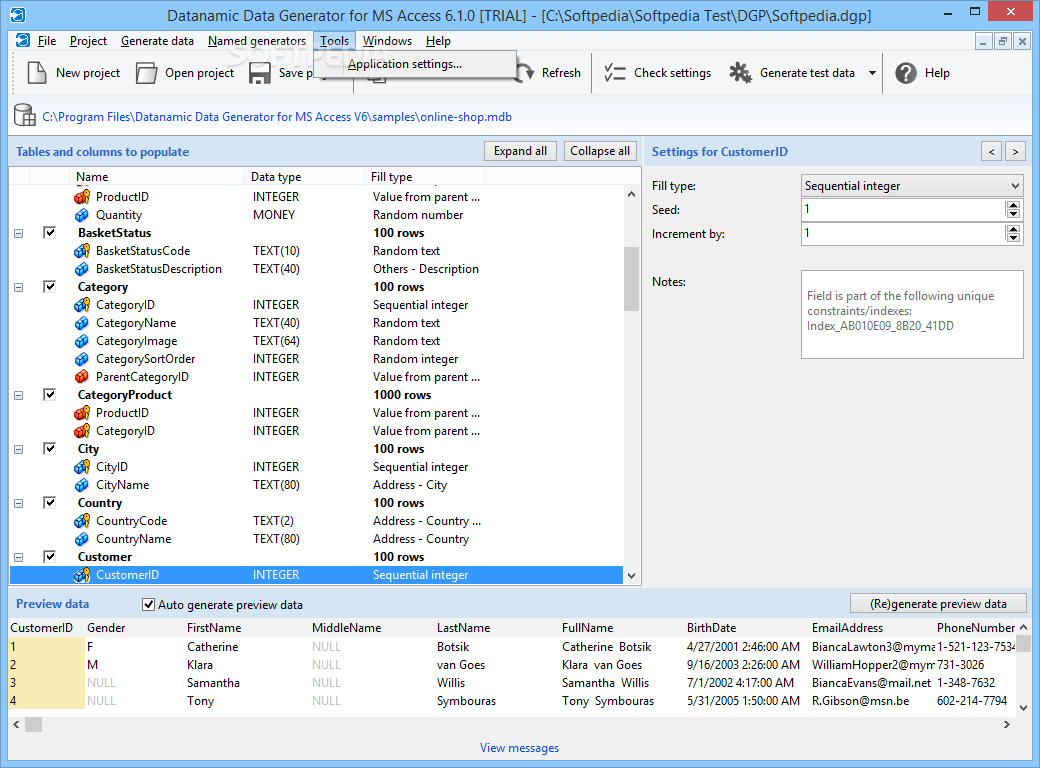Click the Open project folder icon
Viewport: 1040px width, 768px height.
pyautogui.click(x=146, y=73)
